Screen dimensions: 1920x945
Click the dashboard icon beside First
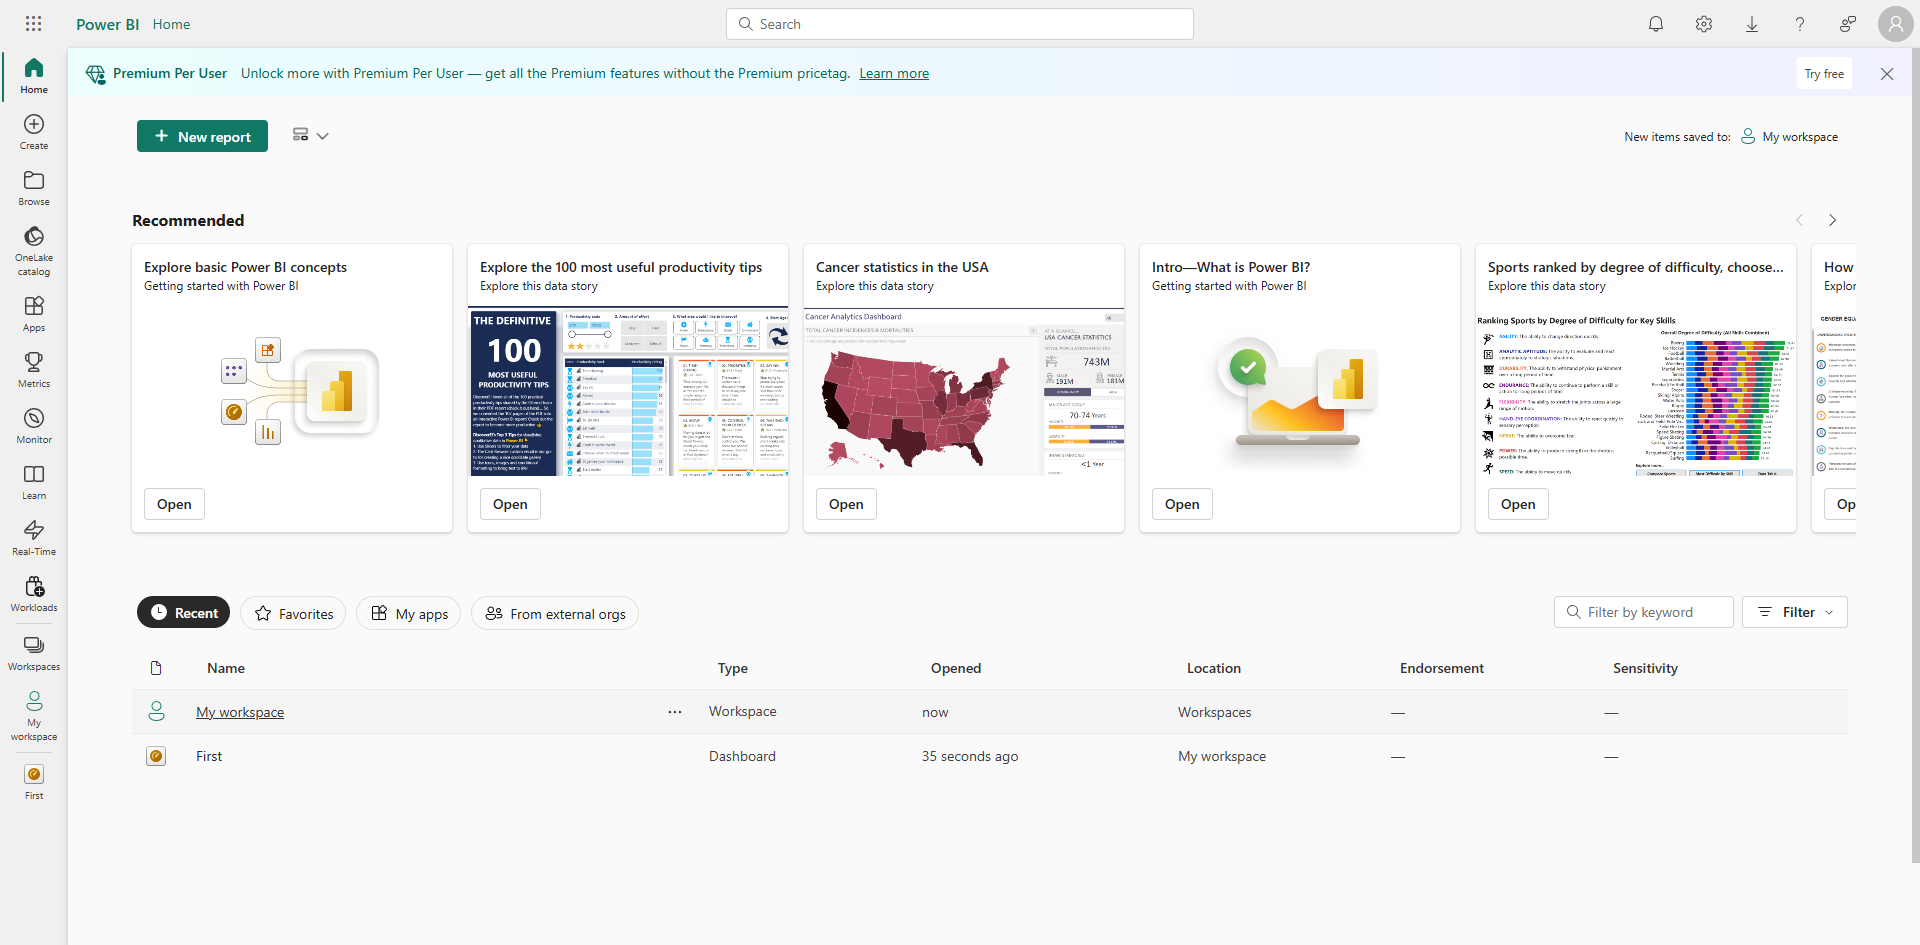tap(156, 756)
